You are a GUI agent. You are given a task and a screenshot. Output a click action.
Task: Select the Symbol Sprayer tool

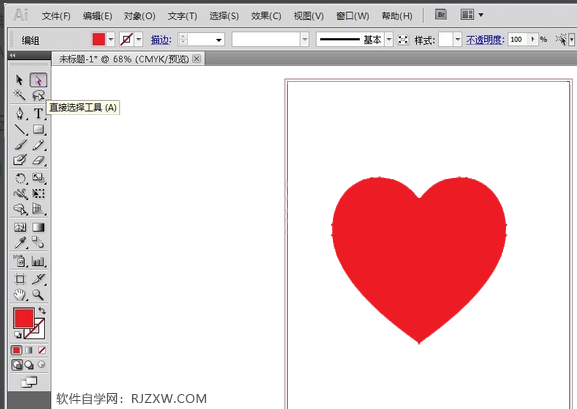tap(20, 261)
